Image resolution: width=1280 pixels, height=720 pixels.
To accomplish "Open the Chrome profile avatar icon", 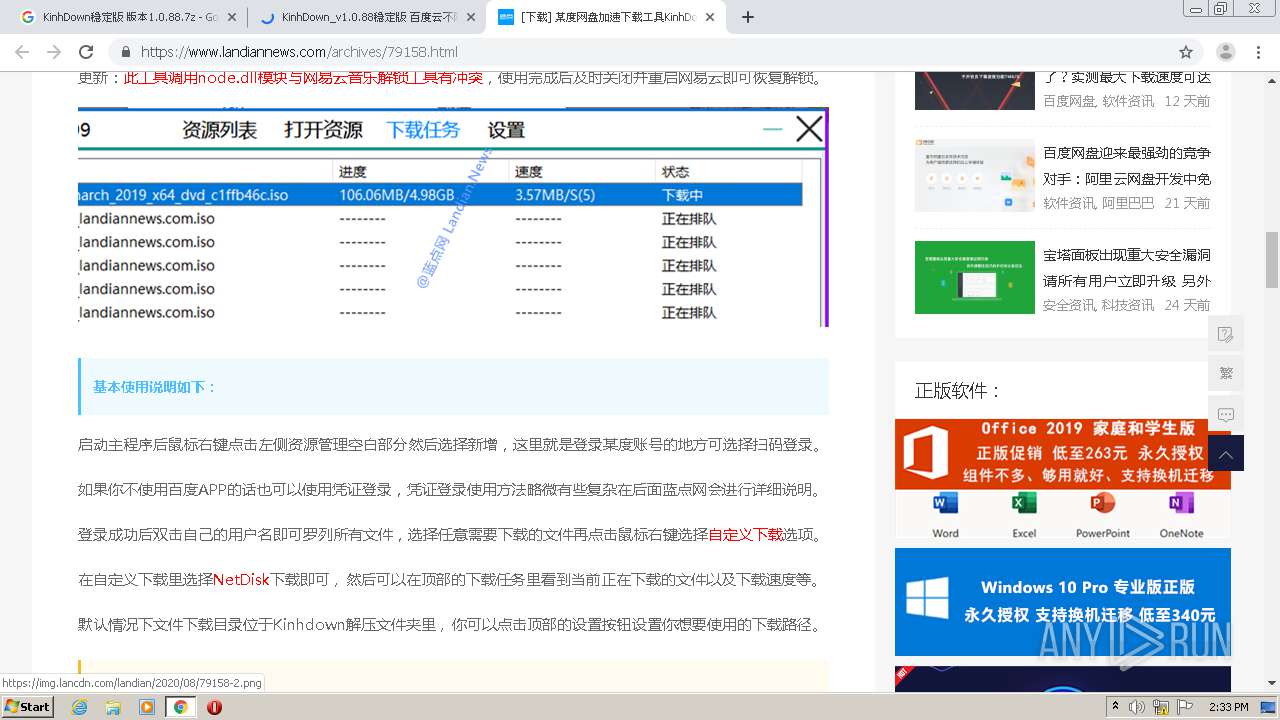I will (x=1225, y=52).
